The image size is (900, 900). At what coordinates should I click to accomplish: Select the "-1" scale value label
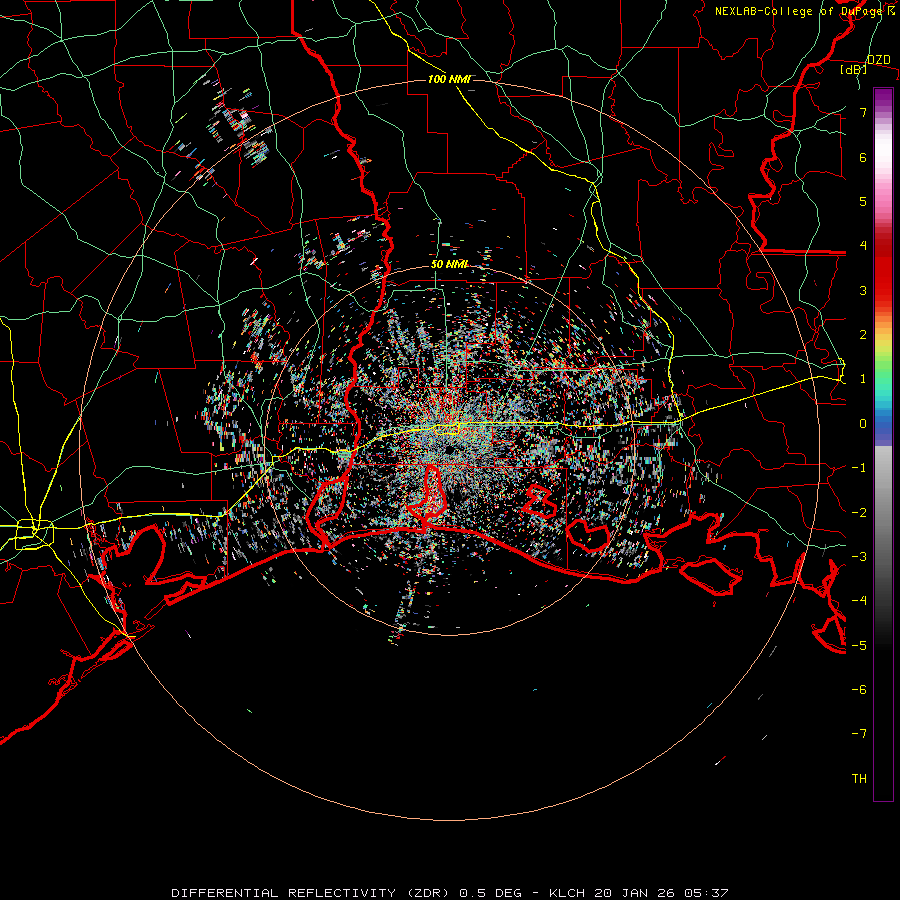(859, 468)
